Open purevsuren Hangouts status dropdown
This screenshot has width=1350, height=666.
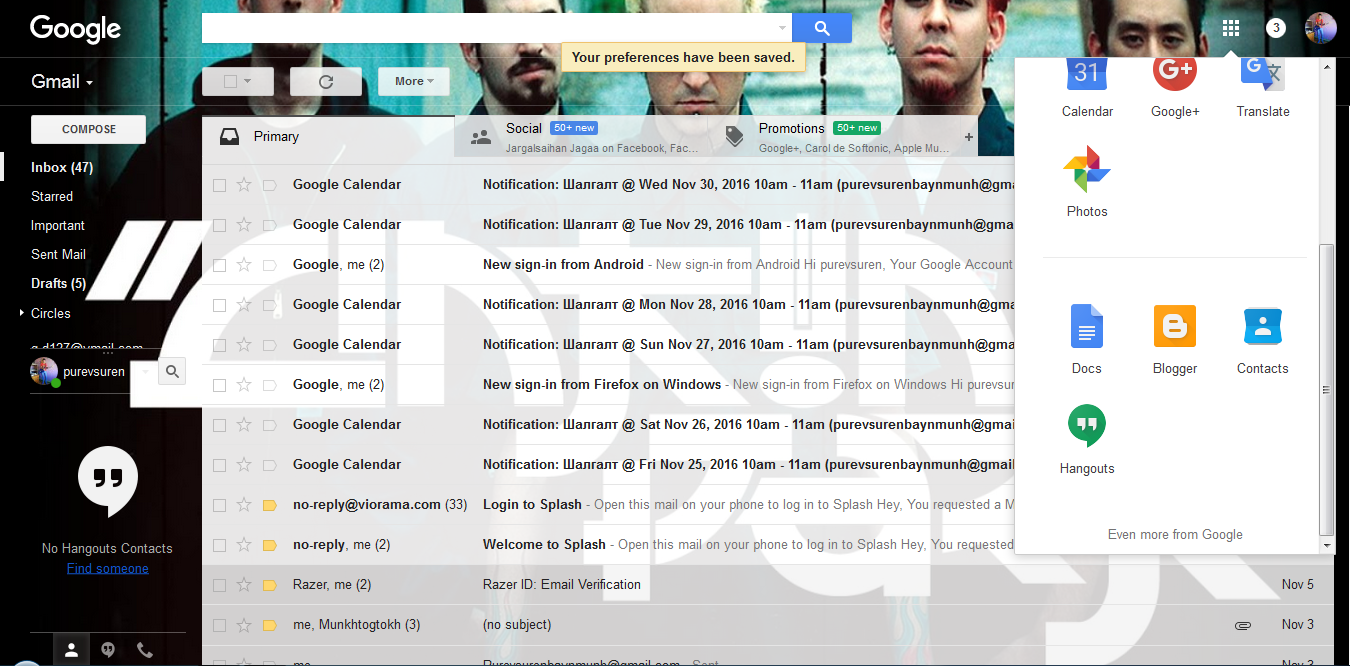click(144, 372)
